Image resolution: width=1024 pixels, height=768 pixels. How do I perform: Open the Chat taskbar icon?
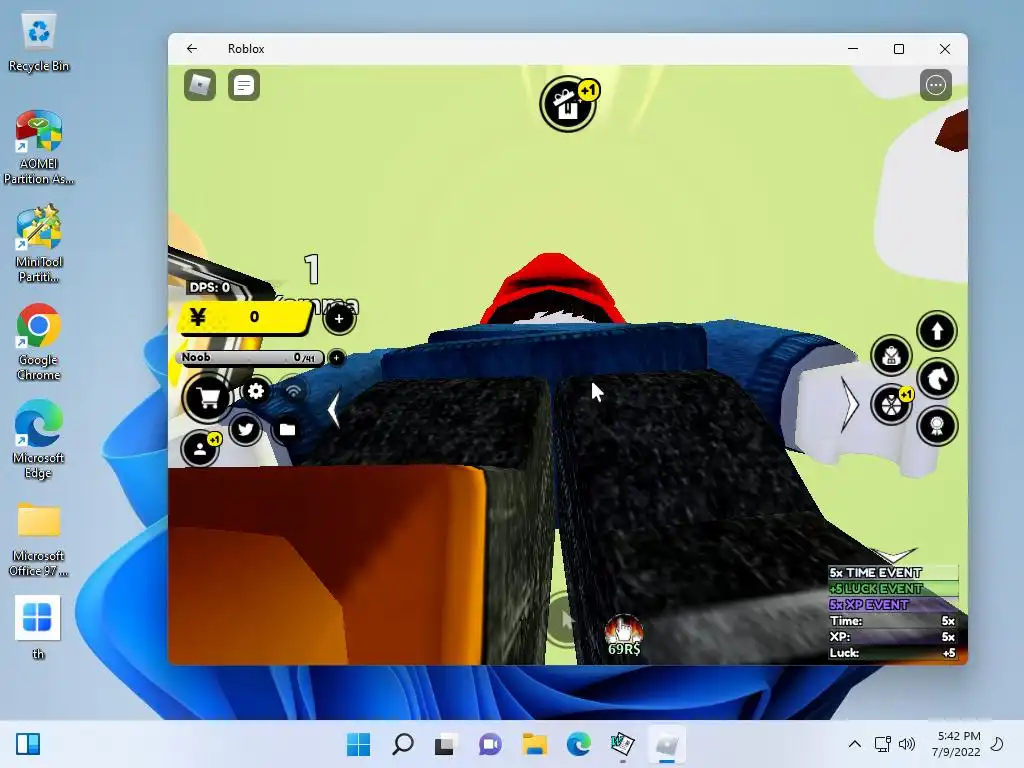point(490,744)
